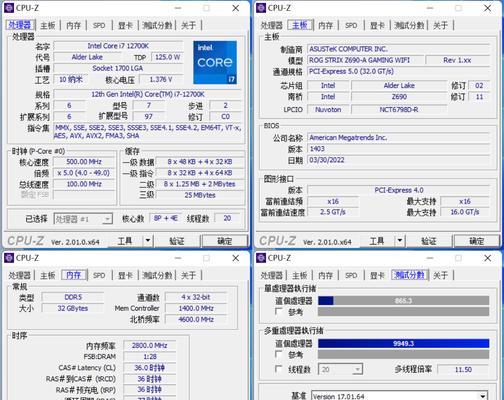504x400 pixels.
Task: Enable 参考 checkbox under single-thread benchmark
Action: click(279, 311)
